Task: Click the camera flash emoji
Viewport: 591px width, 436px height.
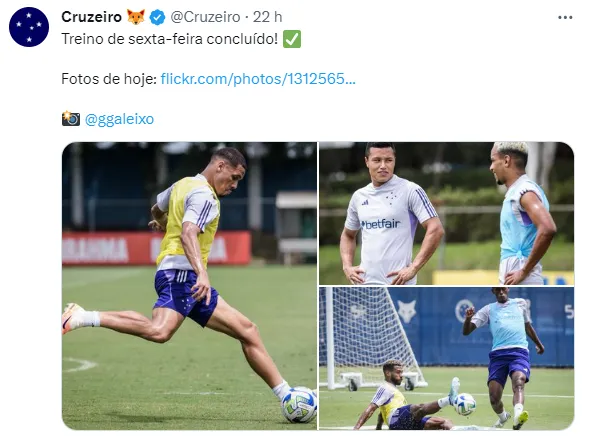Action: pyautogui.click(x=70, y=119)
